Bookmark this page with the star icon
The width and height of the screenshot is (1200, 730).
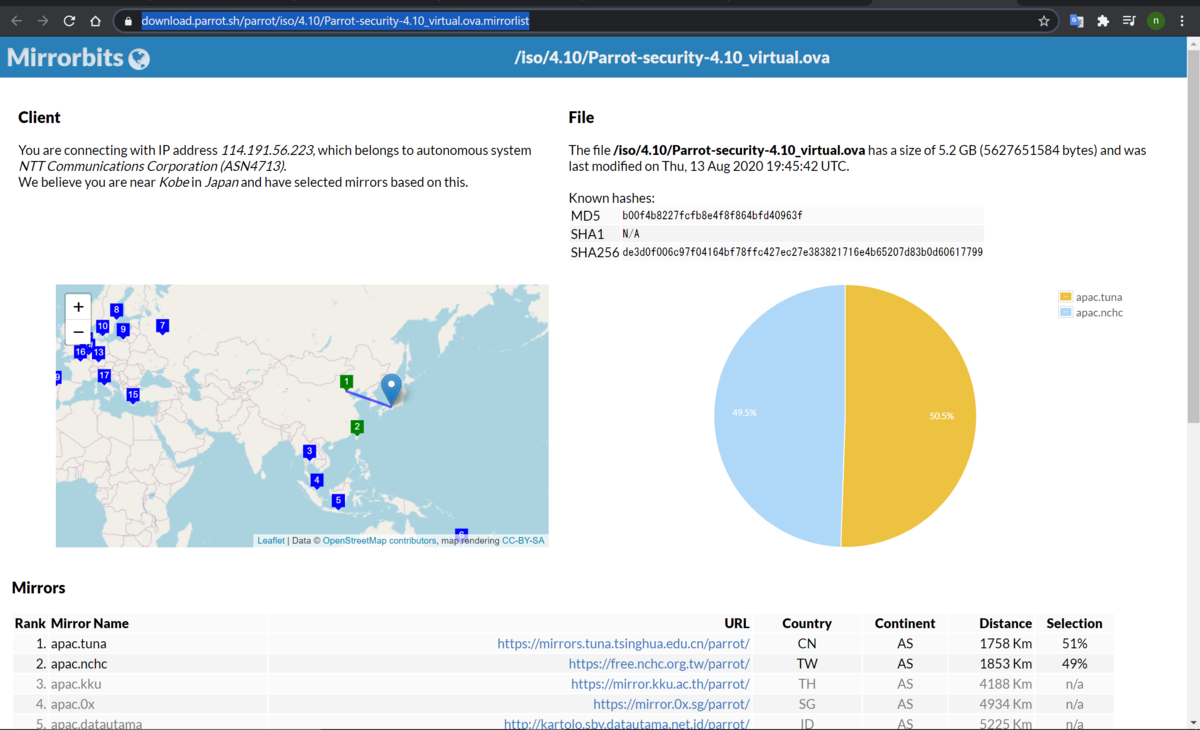pyautogui.click(x=1044, y=20)
